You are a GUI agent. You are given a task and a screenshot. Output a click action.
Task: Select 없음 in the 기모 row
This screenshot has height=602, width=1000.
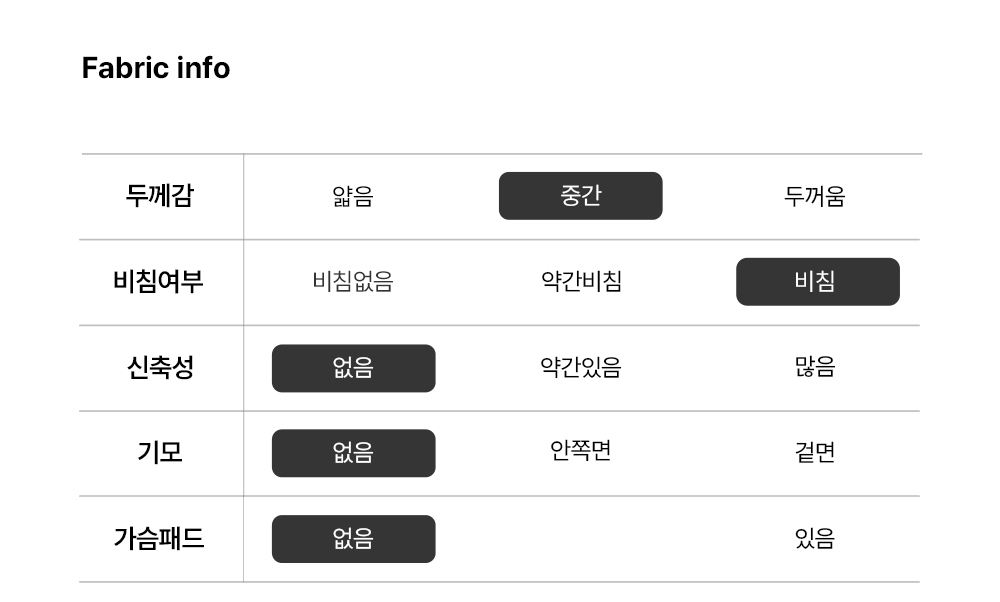[353, 453]
